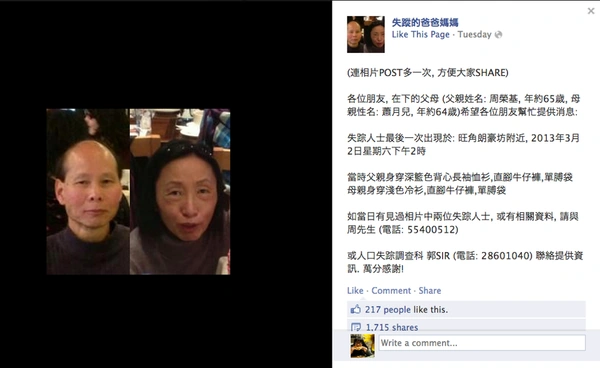Close the photo viewer with the X
Screen dimensions: 600x368
click(x=591, y=11)
